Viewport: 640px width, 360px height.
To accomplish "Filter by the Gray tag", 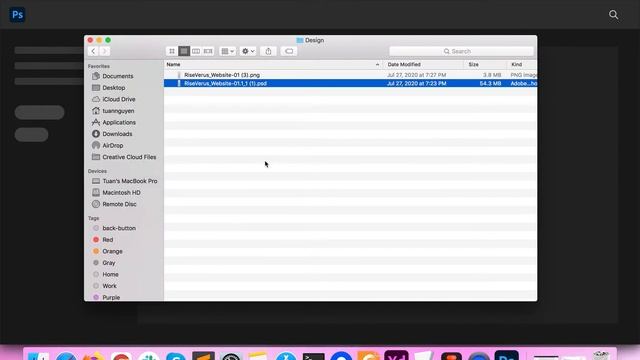I will (x=109, y=263).
